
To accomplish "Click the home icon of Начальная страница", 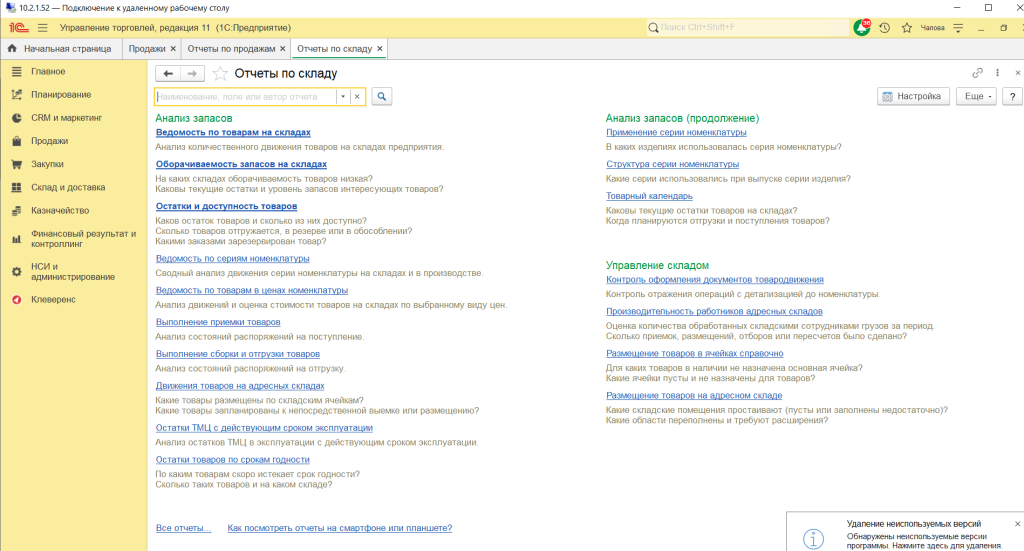I will pyautogui.click(x=12, y=48).
